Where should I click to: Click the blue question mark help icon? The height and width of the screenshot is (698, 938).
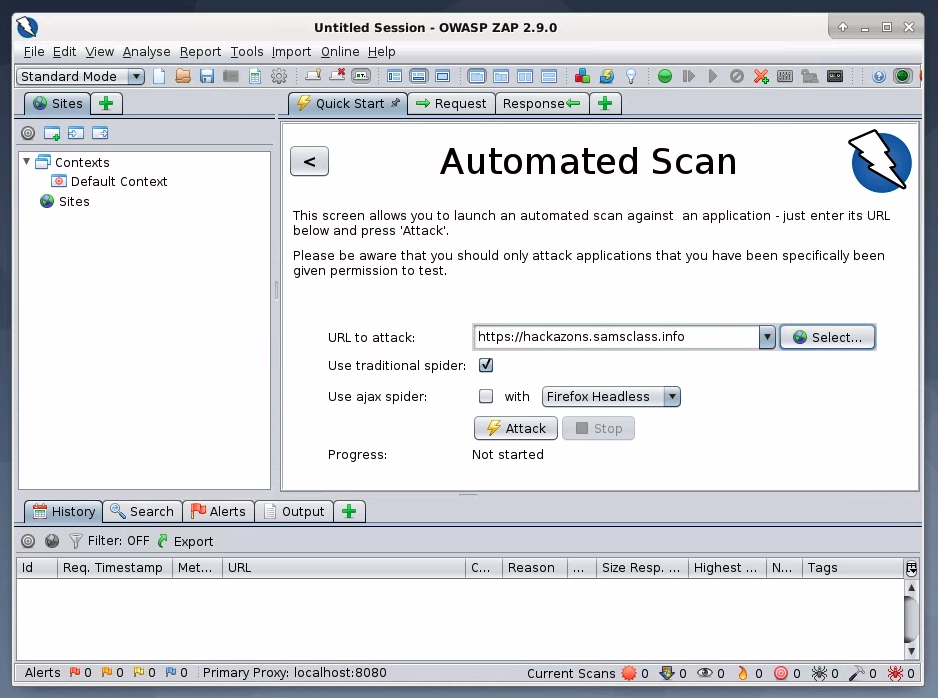(879, 76)
